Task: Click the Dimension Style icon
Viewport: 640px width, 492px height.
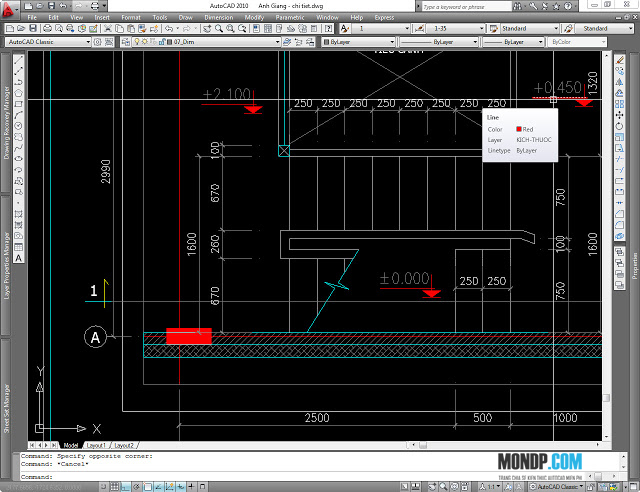Action: pos(419,29)
